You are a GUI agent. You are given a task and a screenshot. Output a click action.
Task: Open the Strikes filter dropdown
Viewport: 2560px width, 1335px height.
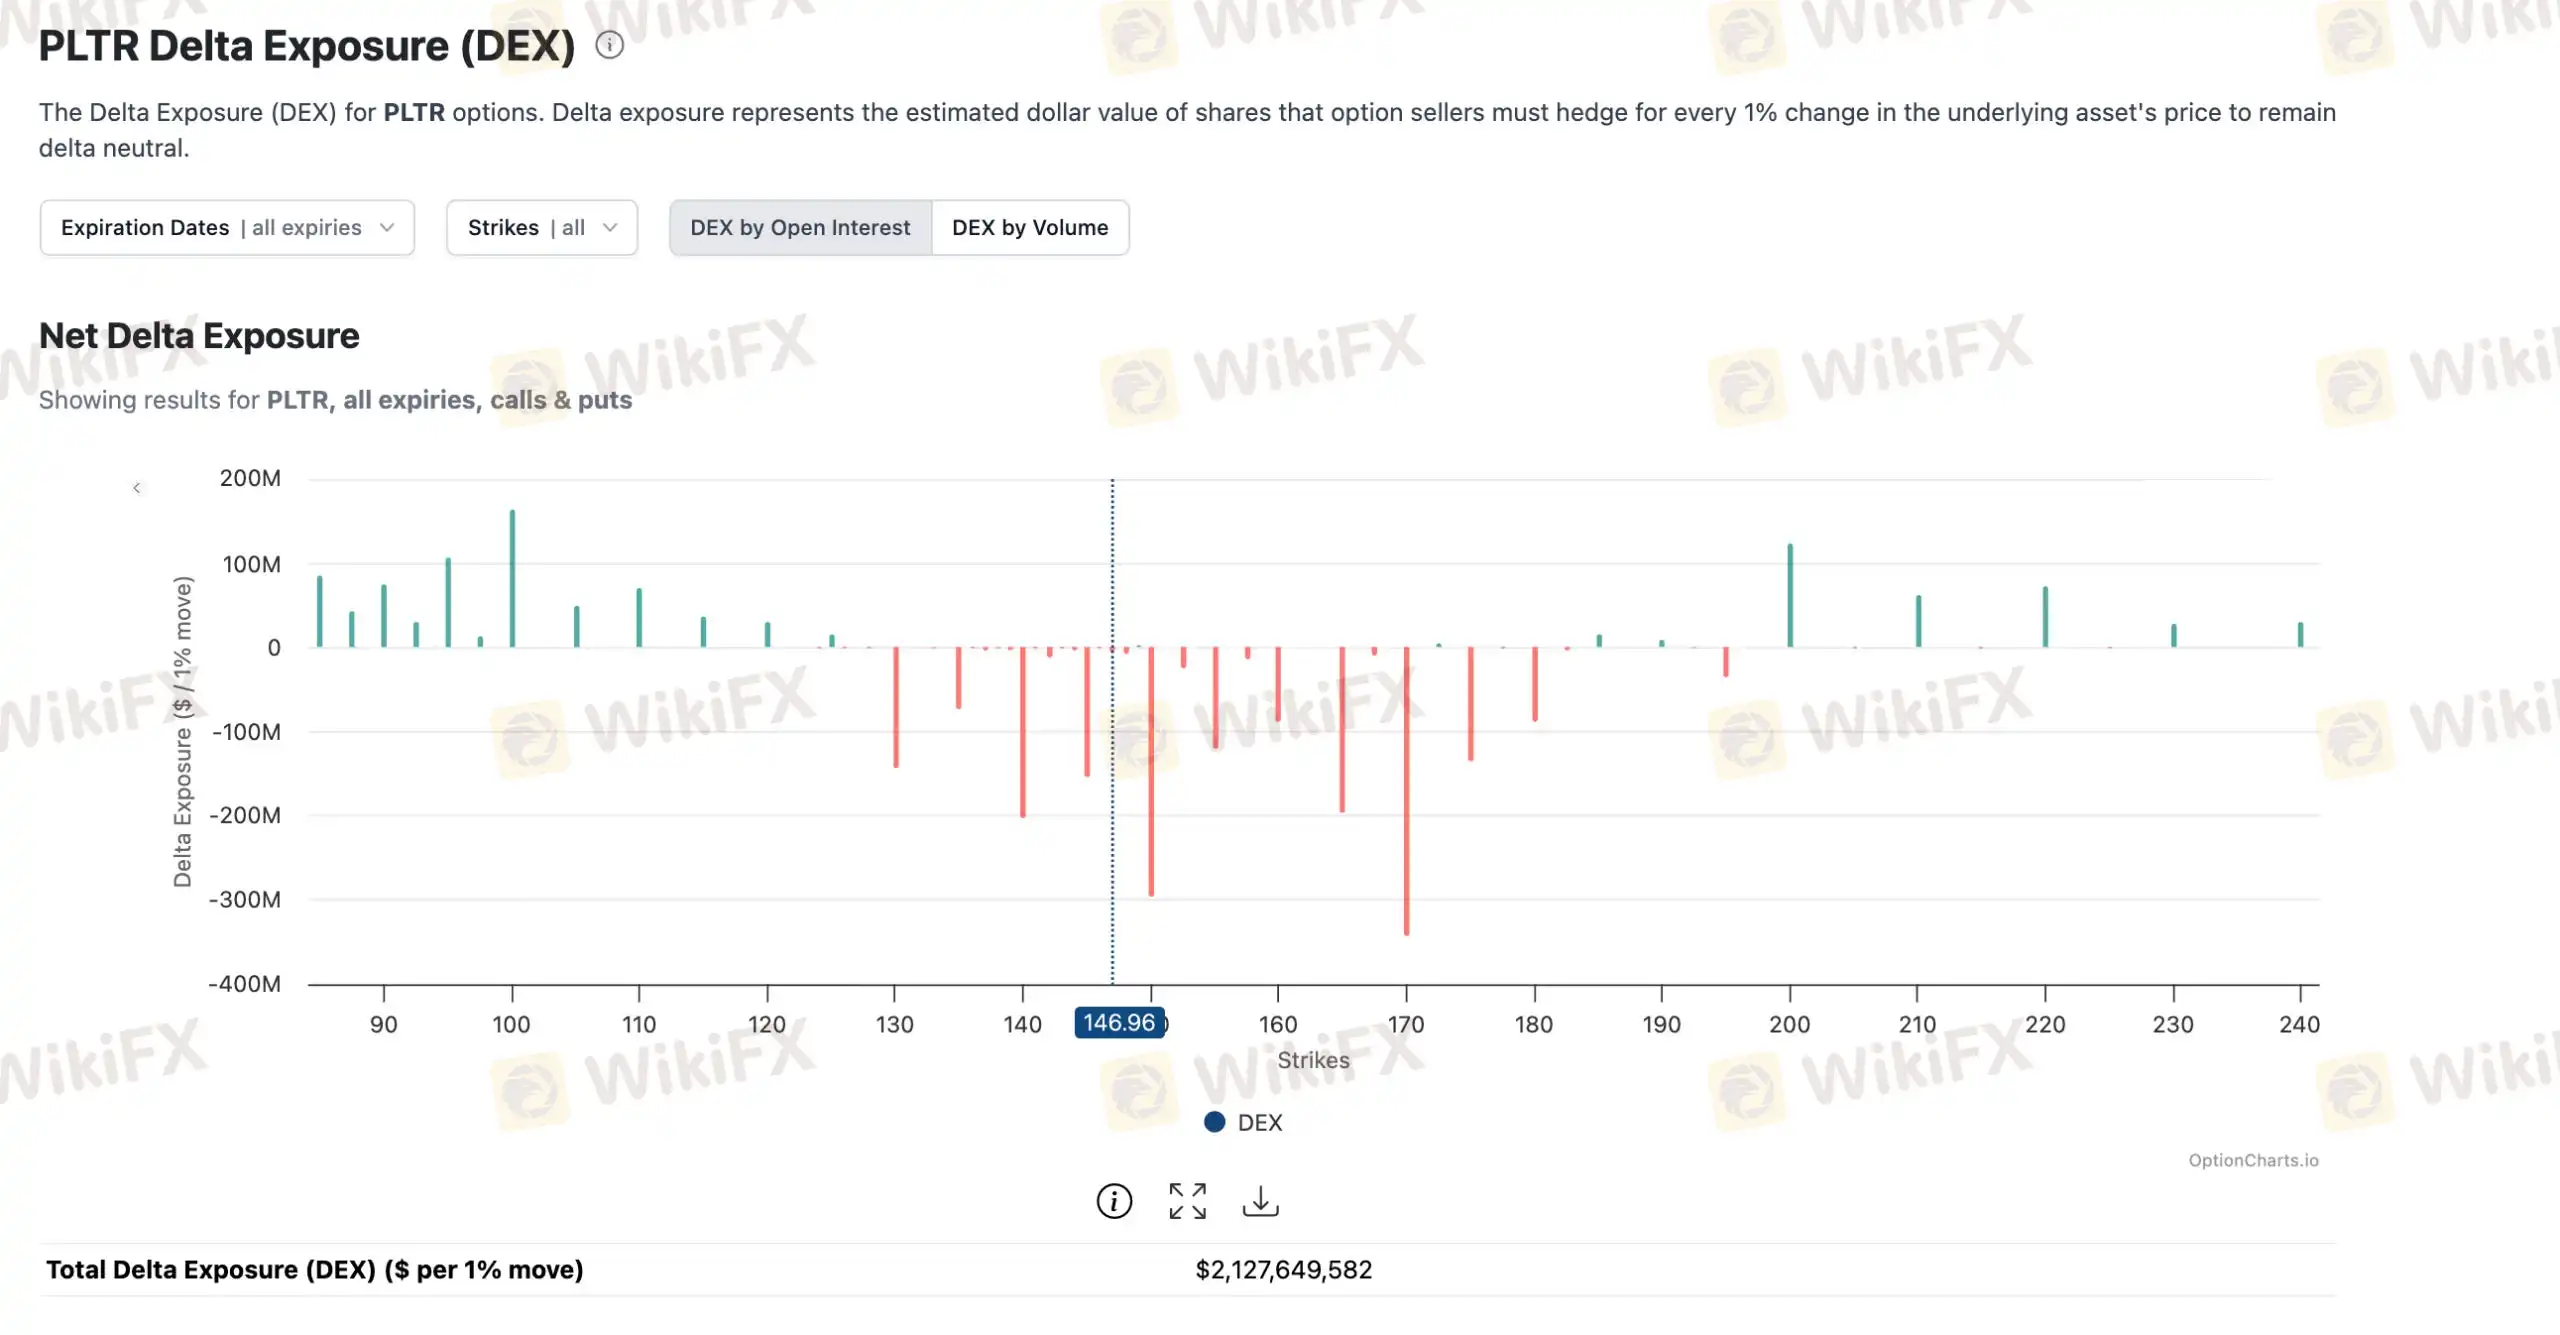pos(541,228)
